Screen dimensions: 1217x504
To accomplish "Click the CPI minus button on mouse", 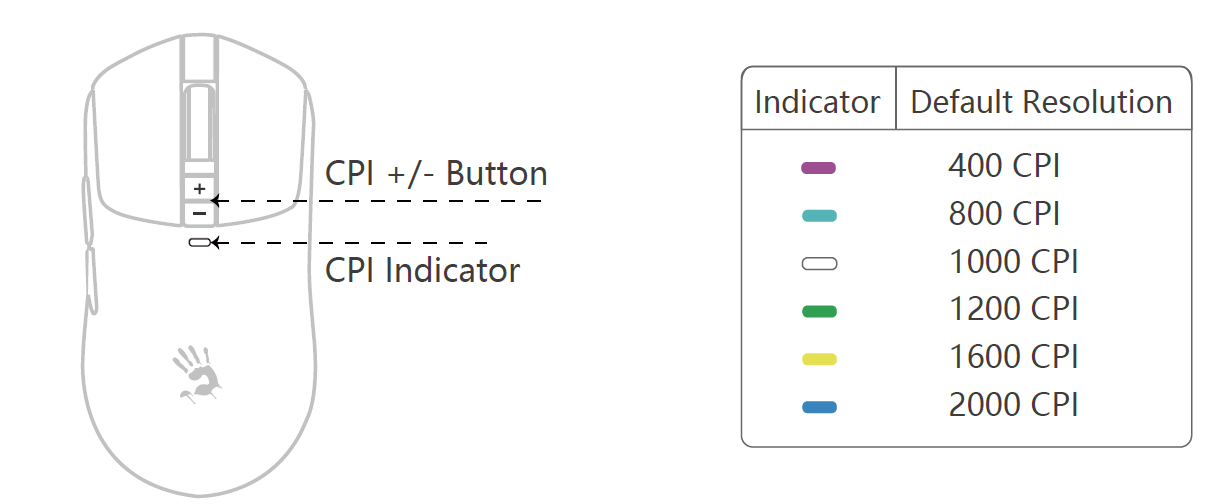I will (x=199, y=213).
